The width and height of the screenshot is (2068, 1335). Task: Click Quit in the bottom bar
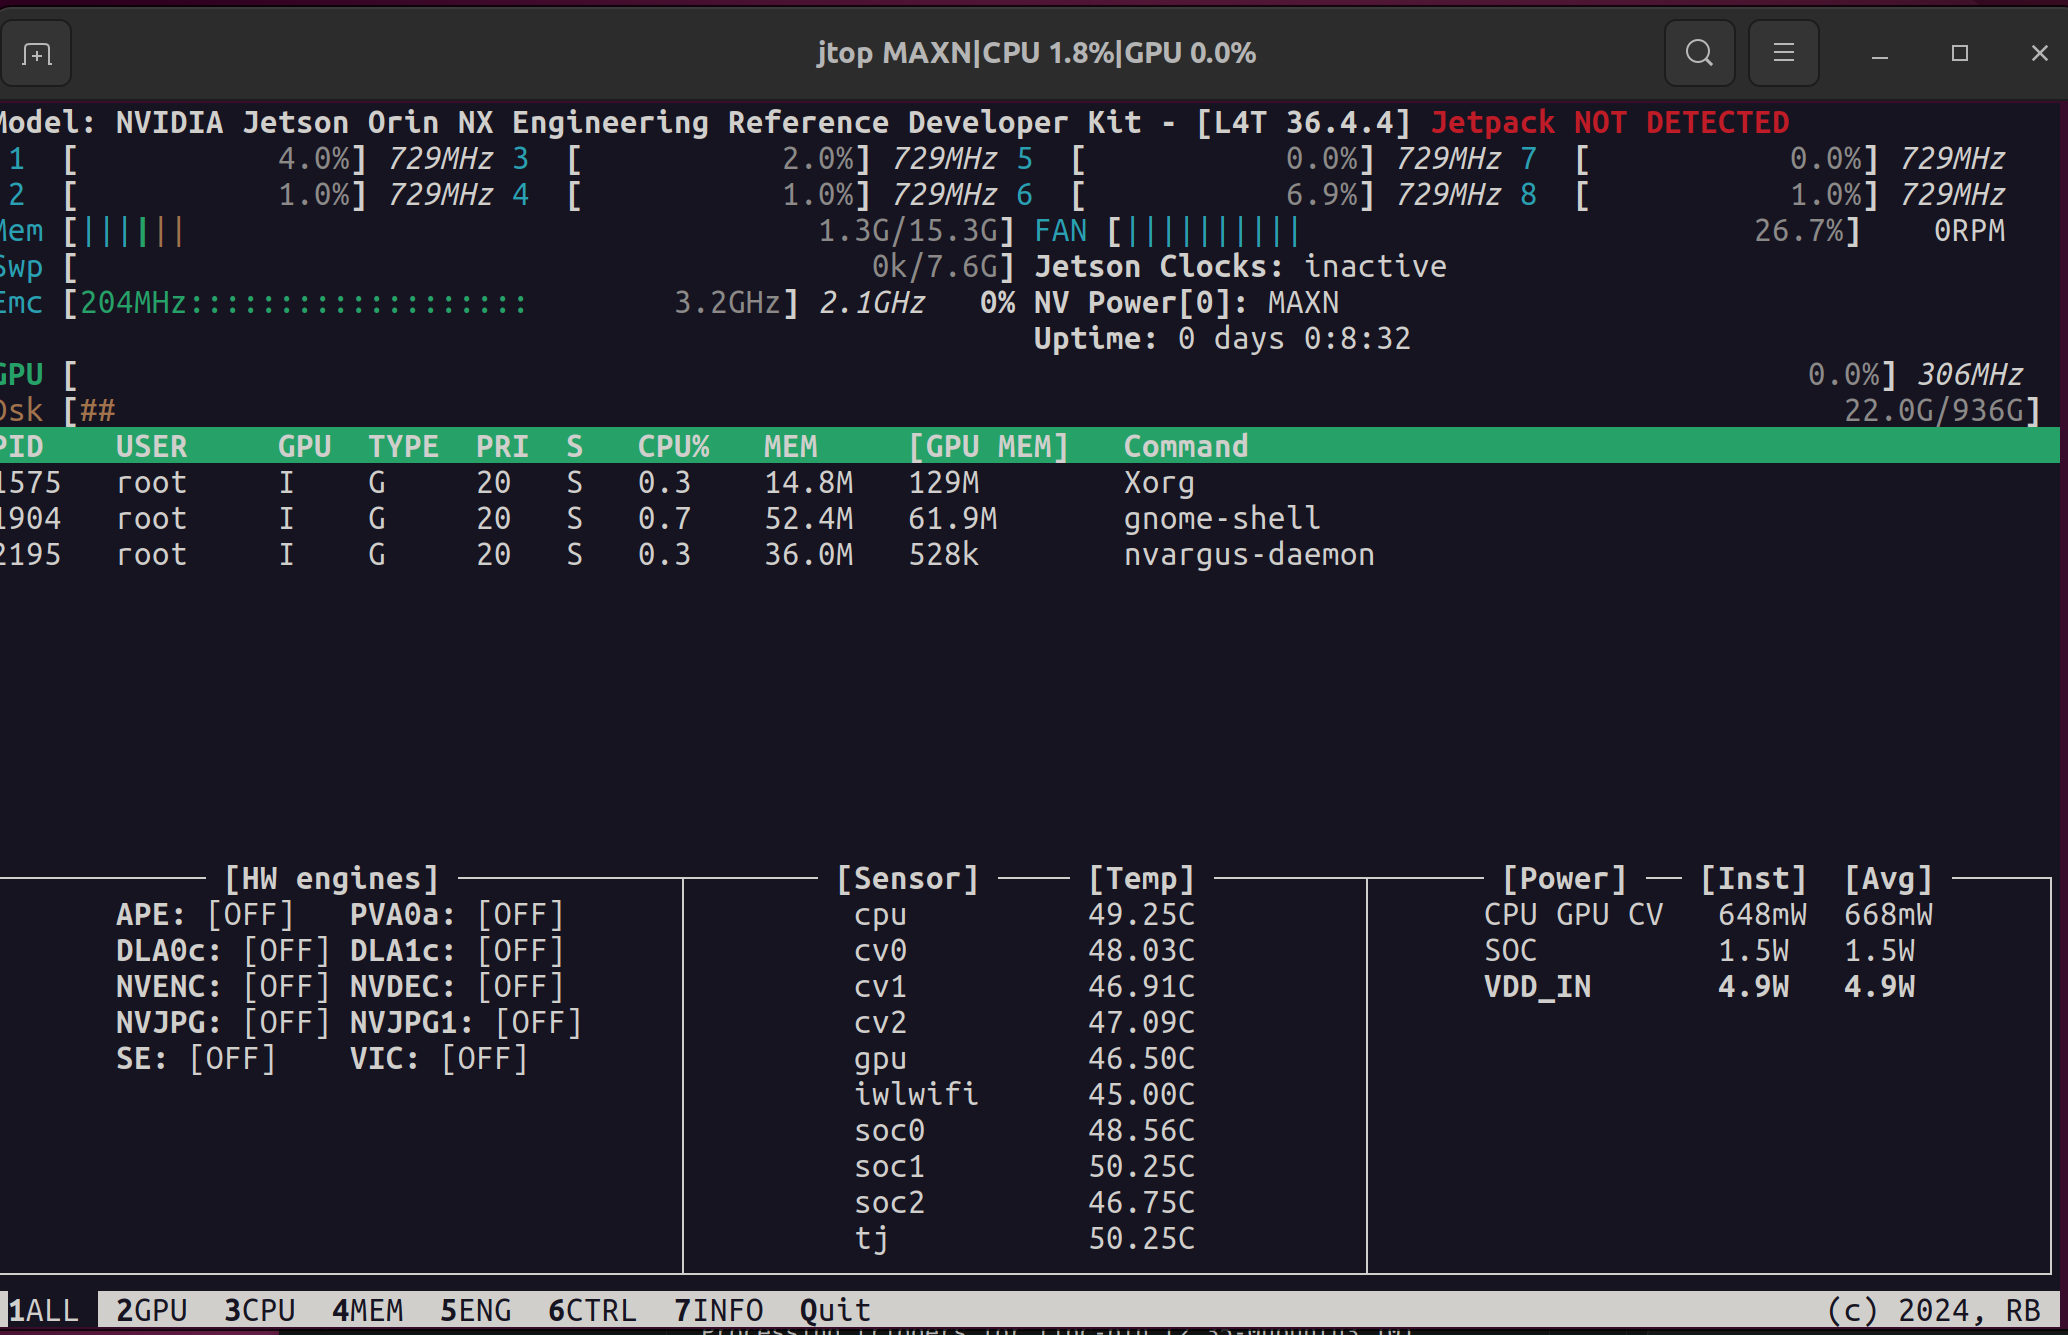(835, 1310)
